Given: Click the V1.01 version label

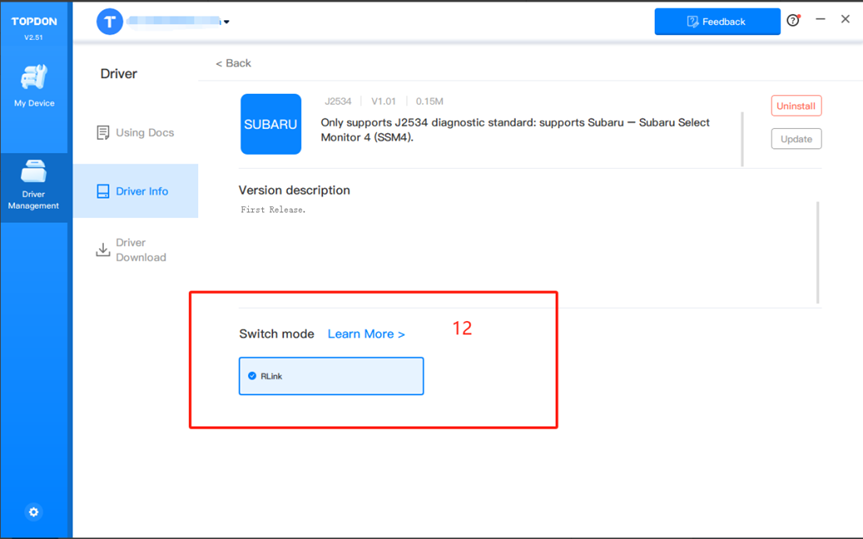Looking at the screenshot, I should 384,101.
